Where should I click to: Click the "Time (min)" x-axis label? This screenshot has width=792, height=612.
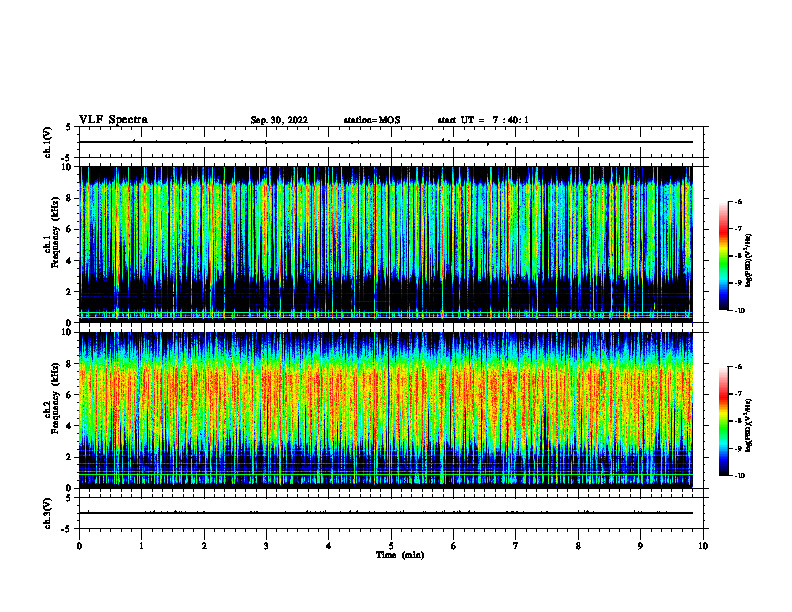coord(400,555)
